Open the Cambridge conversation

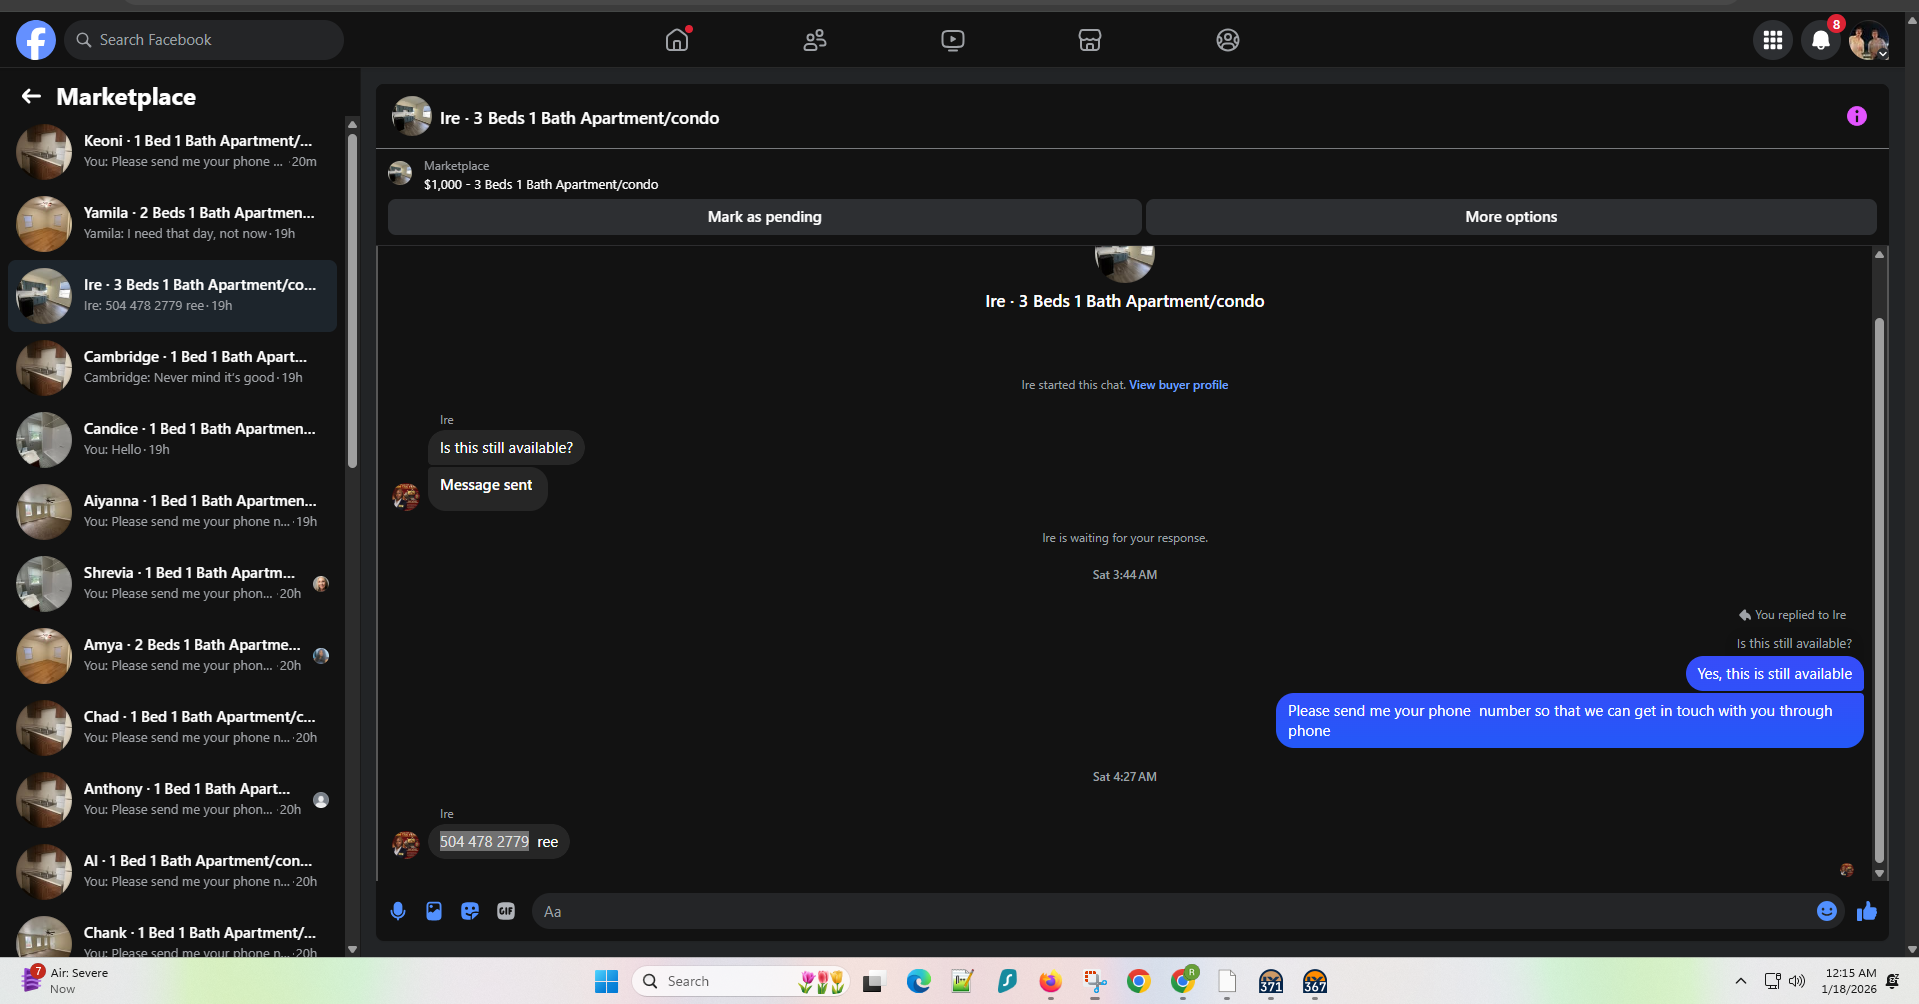click(x=172, y=368)
